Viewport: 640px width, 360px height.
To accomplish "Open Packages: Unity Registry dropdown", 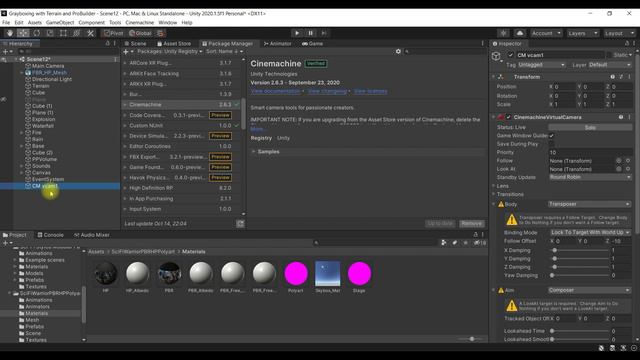I will [169, 51].
